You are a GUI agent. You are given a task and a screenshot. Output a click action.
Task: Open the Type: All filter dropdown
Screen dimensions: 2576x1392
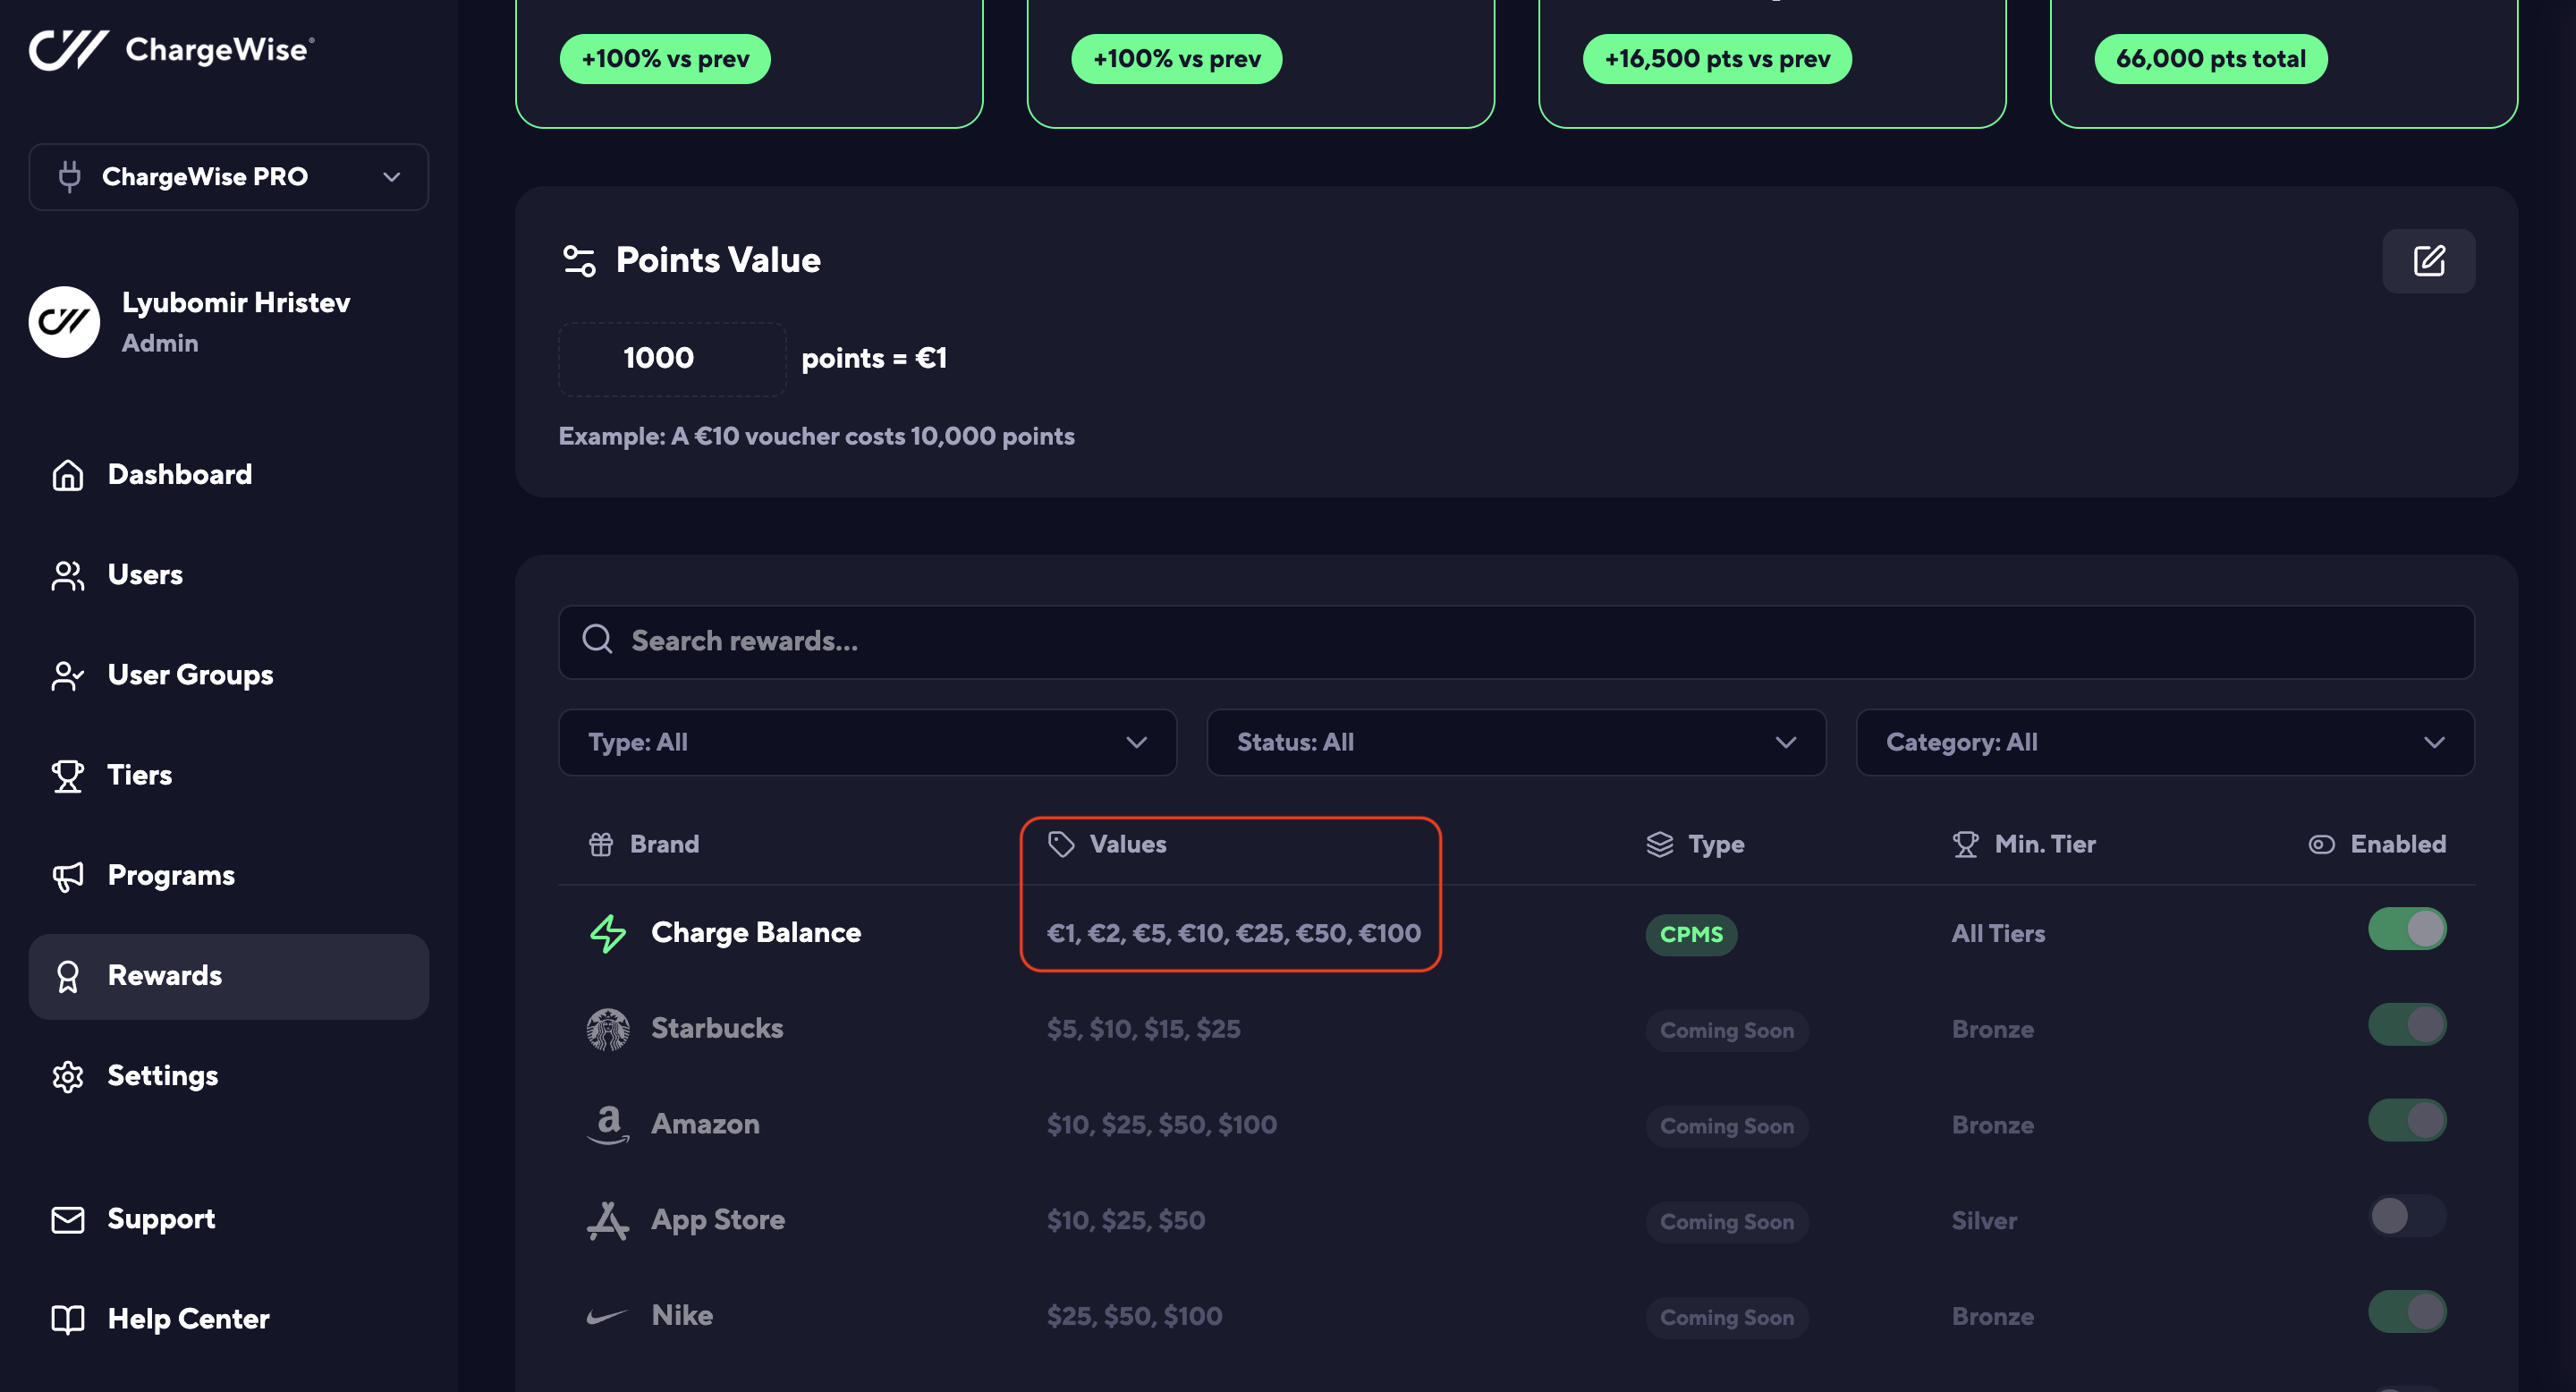[867, 742]
